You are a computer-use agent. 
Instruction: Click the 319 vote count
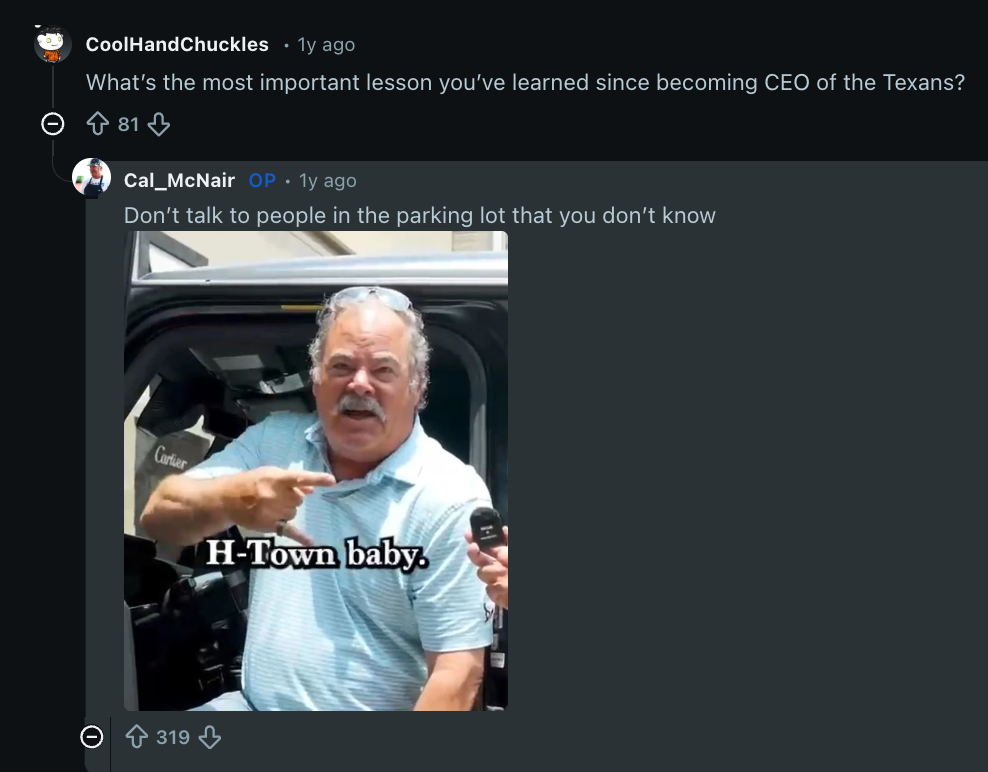click(x=172, y=737)
